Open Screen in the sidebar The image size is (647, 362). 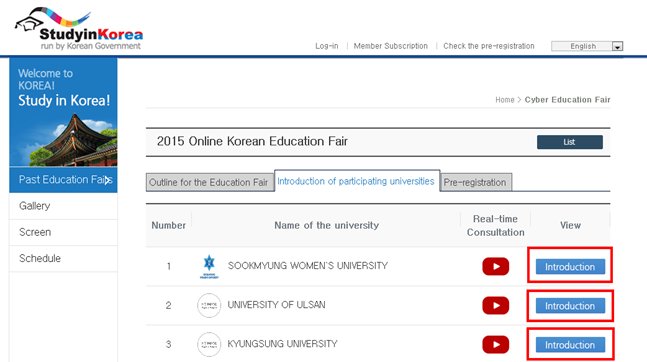point(64,232)
